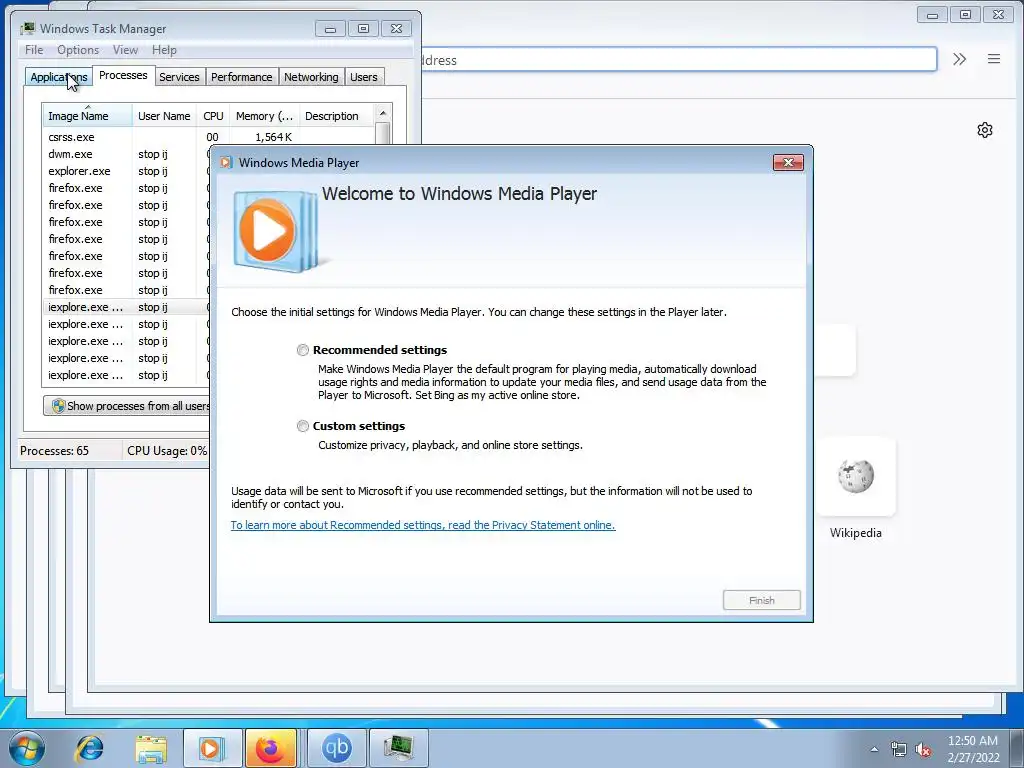
Task: Open the View menu in Task Manager
Action: point(125,50)
